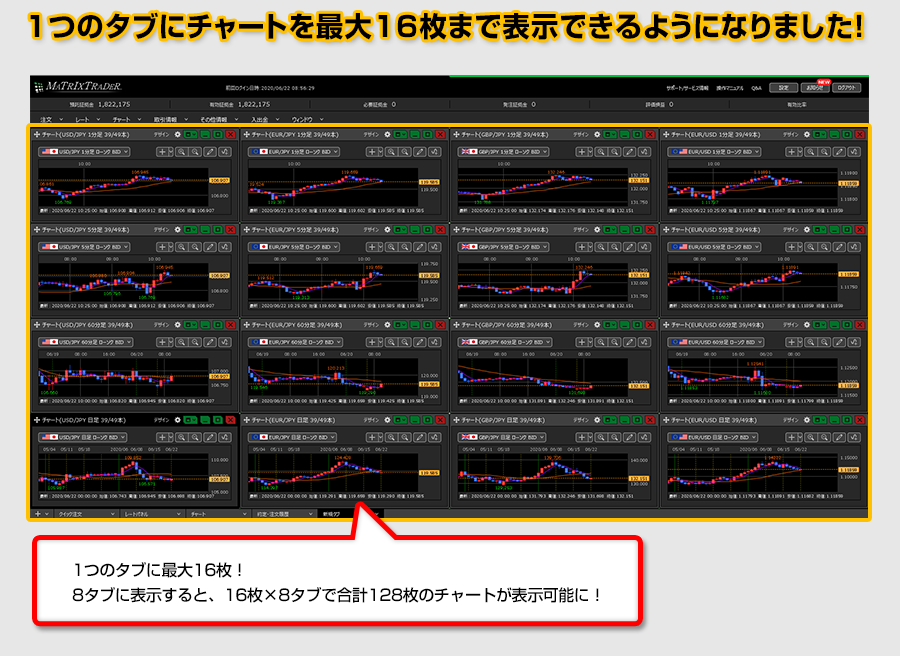This screenshot has width=900, height=656.
Task: Click the EUR/USD 5分足 candlestick chart area
Action: (x=752, y=282)
